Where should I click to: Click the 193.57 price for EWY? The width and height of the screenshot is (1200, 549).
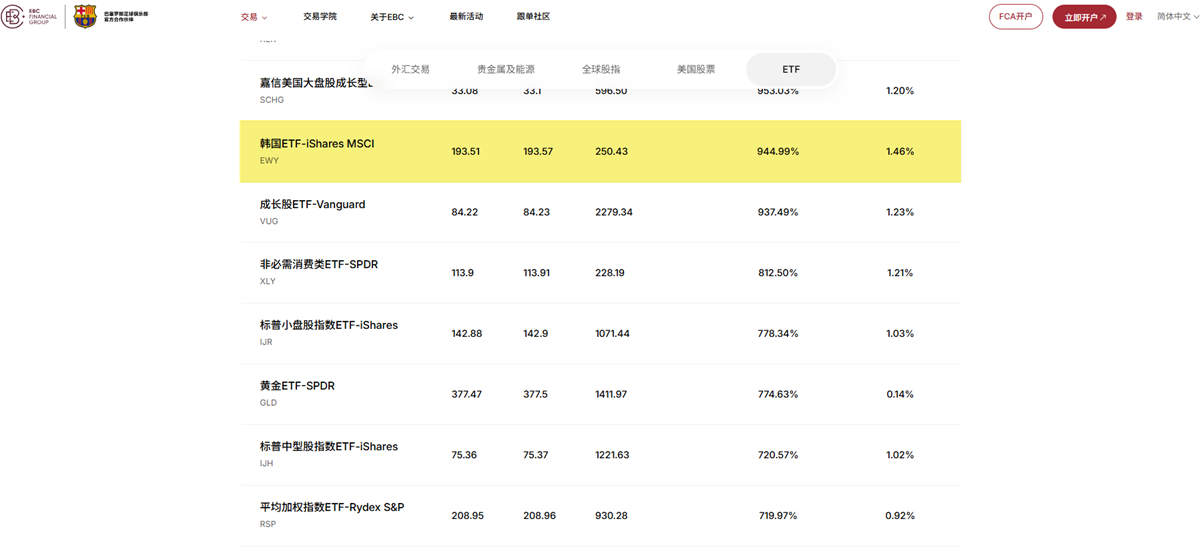[x=538, y=152]
